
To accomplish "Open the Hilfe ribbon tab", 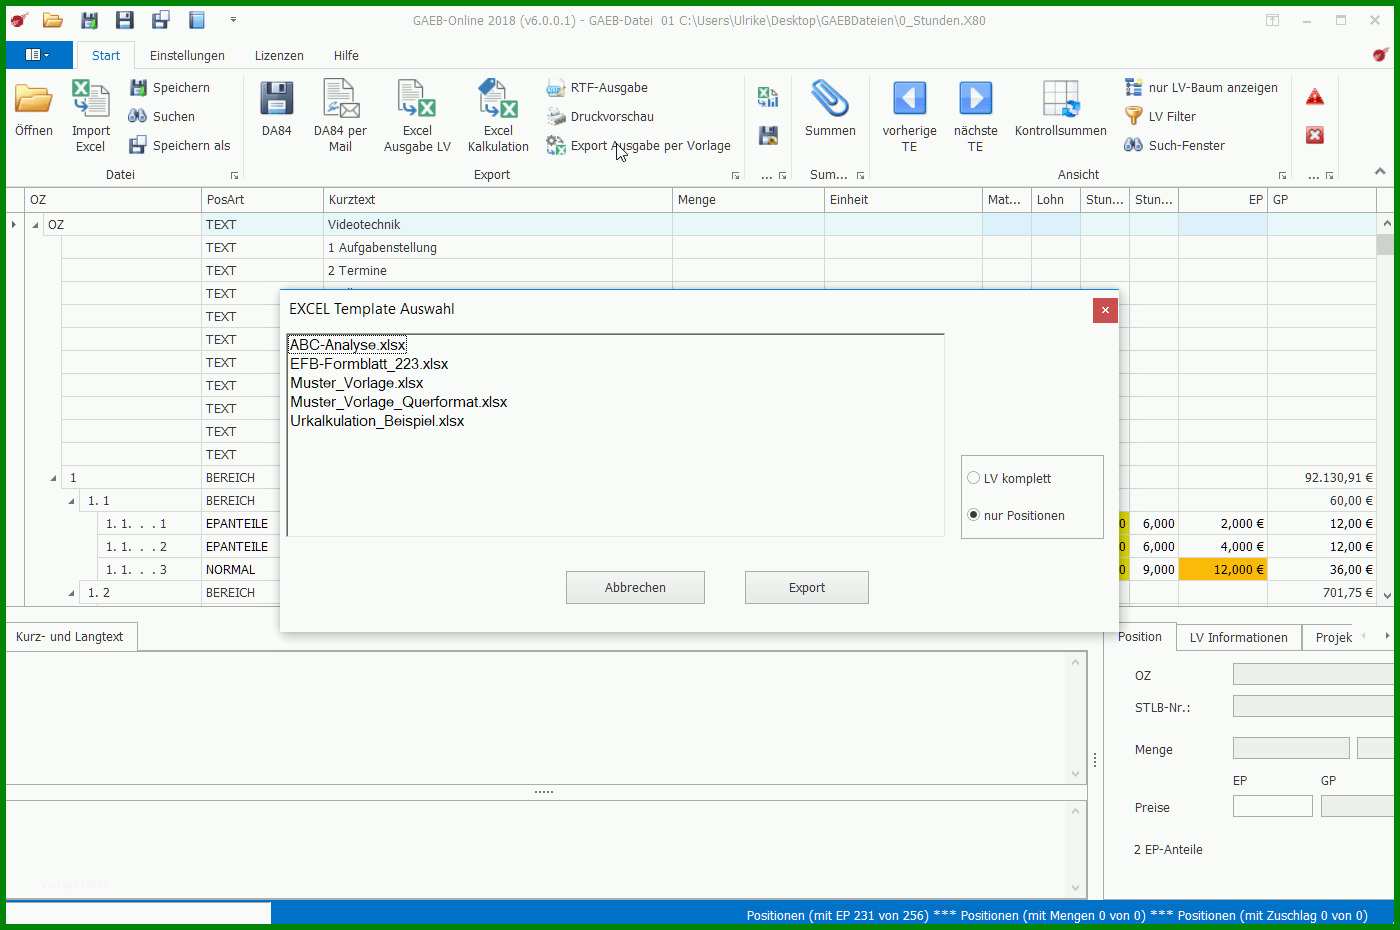I will [346, 56].
